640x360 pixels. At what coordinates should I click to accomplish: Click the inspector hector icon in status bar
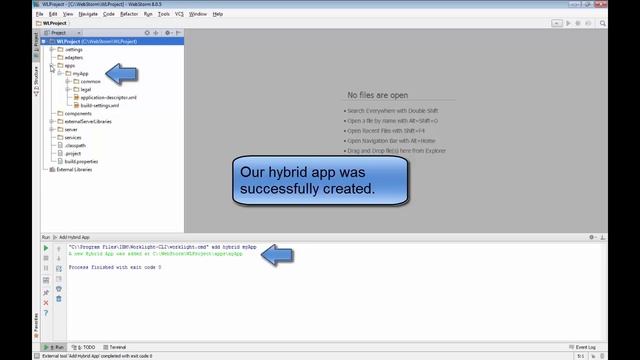point(602,356)
